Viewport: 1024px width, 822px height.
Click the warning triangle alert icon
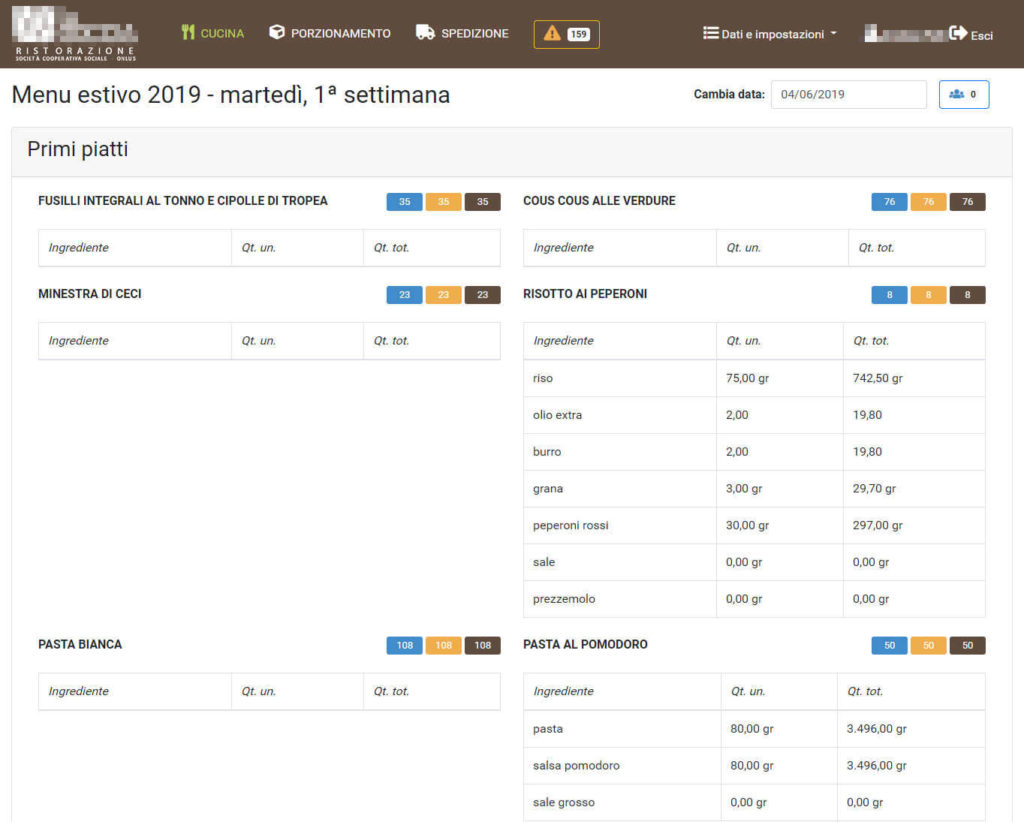pos(552,34)
